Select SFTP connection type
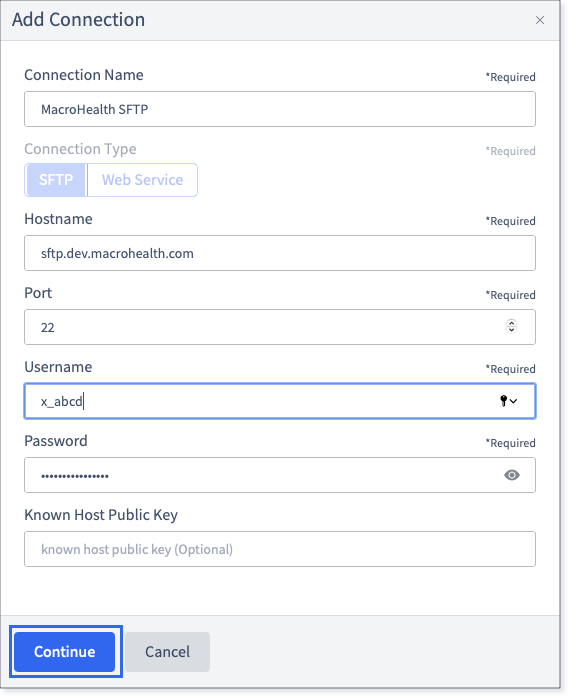Viewport: 568px width, 696px height. tap(56, 180)
